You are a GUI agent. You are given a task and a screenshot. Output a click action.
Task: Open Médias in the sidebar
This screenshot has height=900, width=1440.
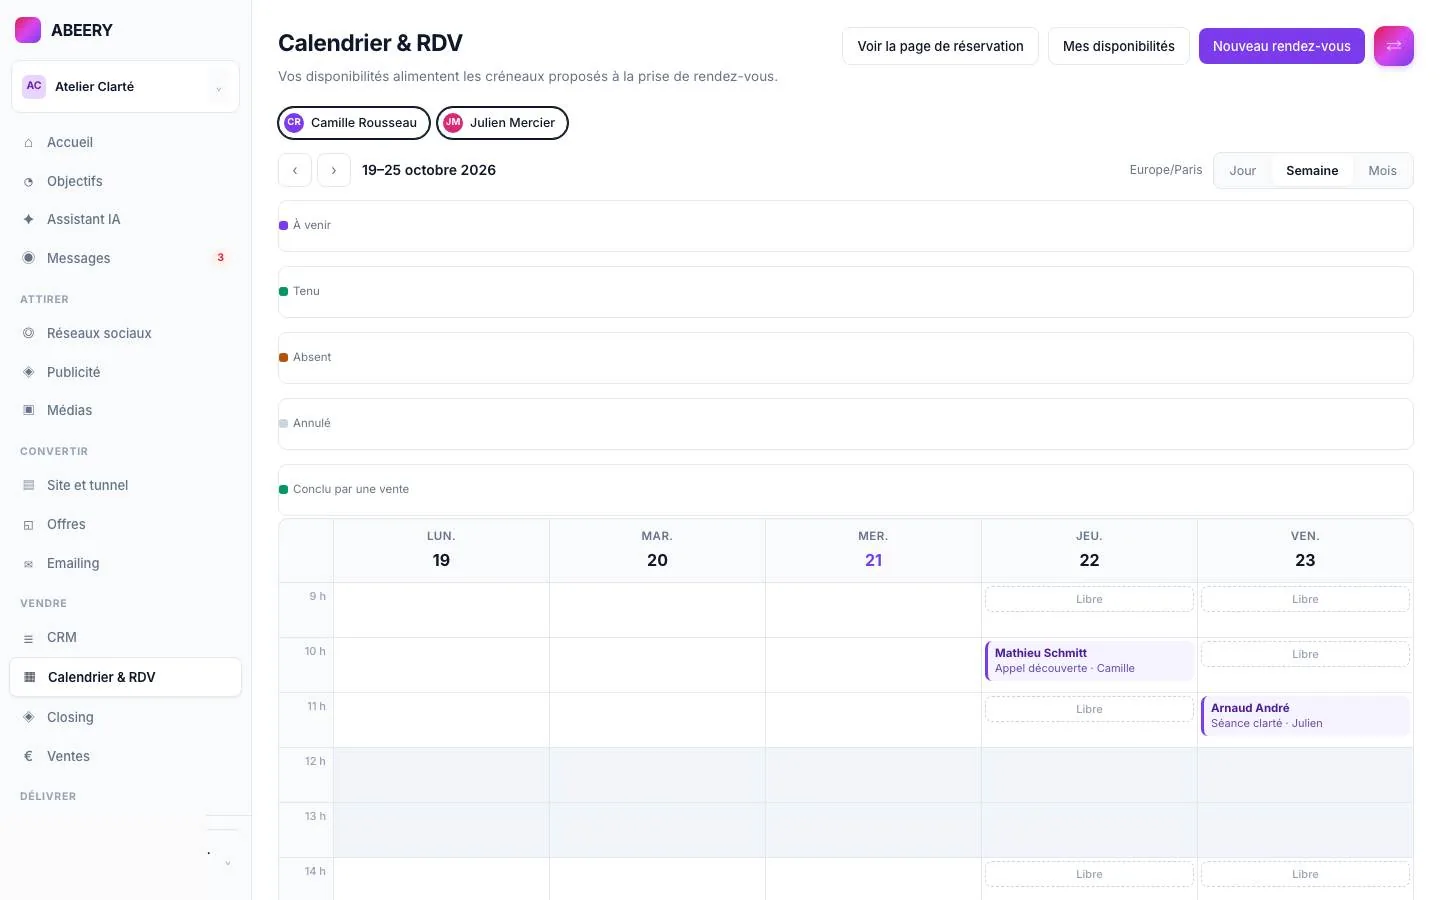[125, 410]
